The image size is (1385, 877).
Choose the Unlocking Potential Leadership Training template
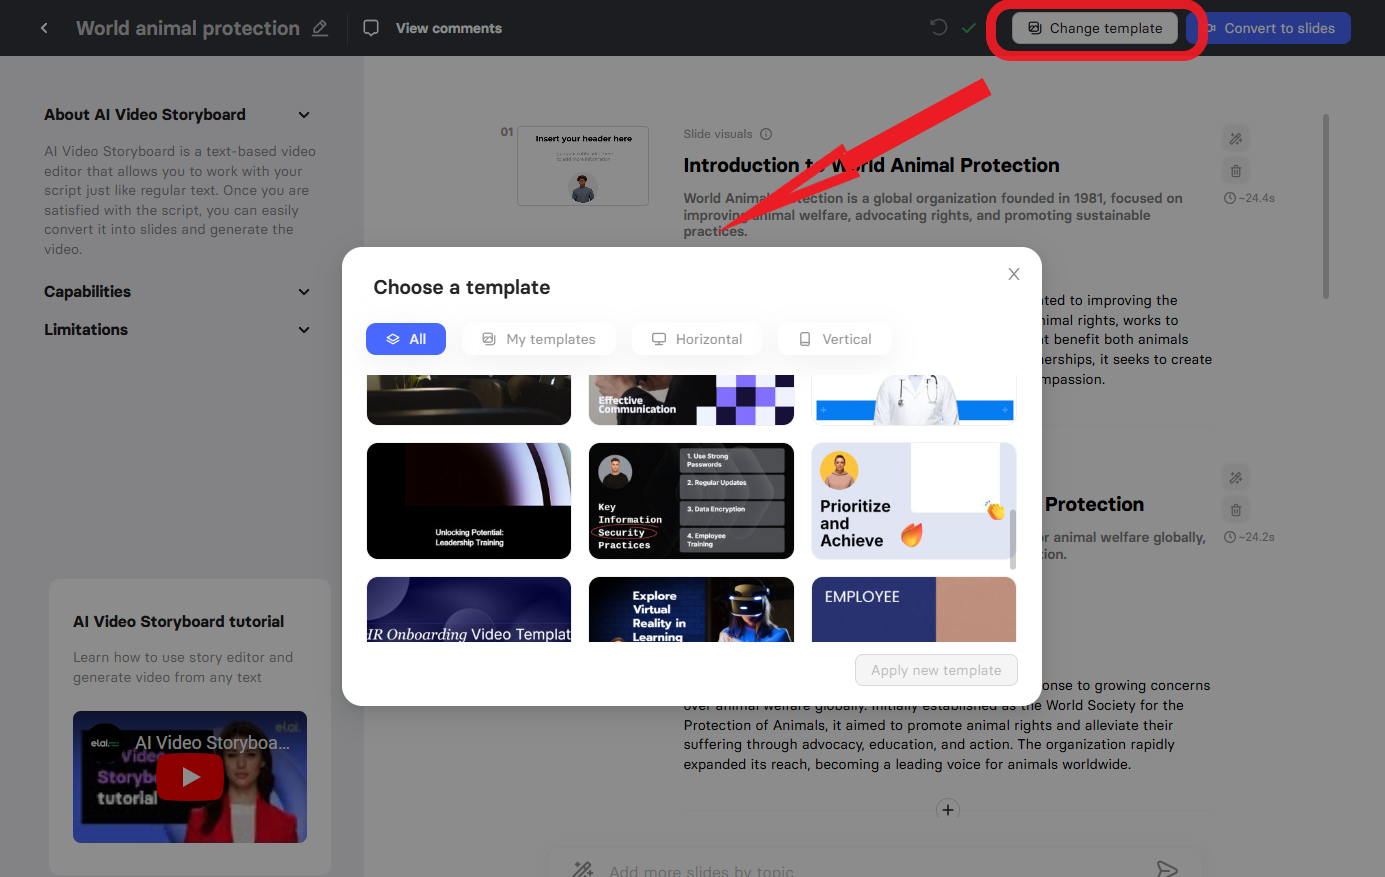[x=469, y=501]
